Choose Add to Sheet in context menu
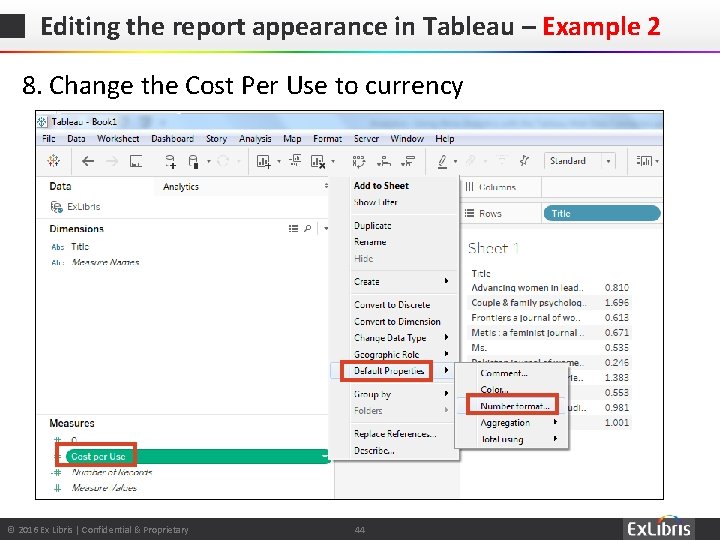Viewport: 720px width, 540px height. coord(381,186)
